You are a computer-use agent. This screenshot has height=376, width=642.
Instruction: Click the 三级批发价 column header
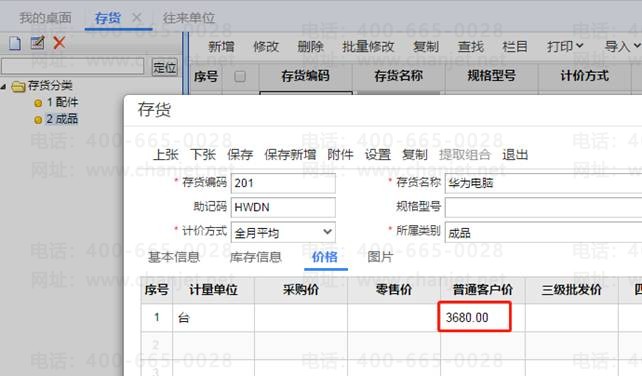coord(572,290)
